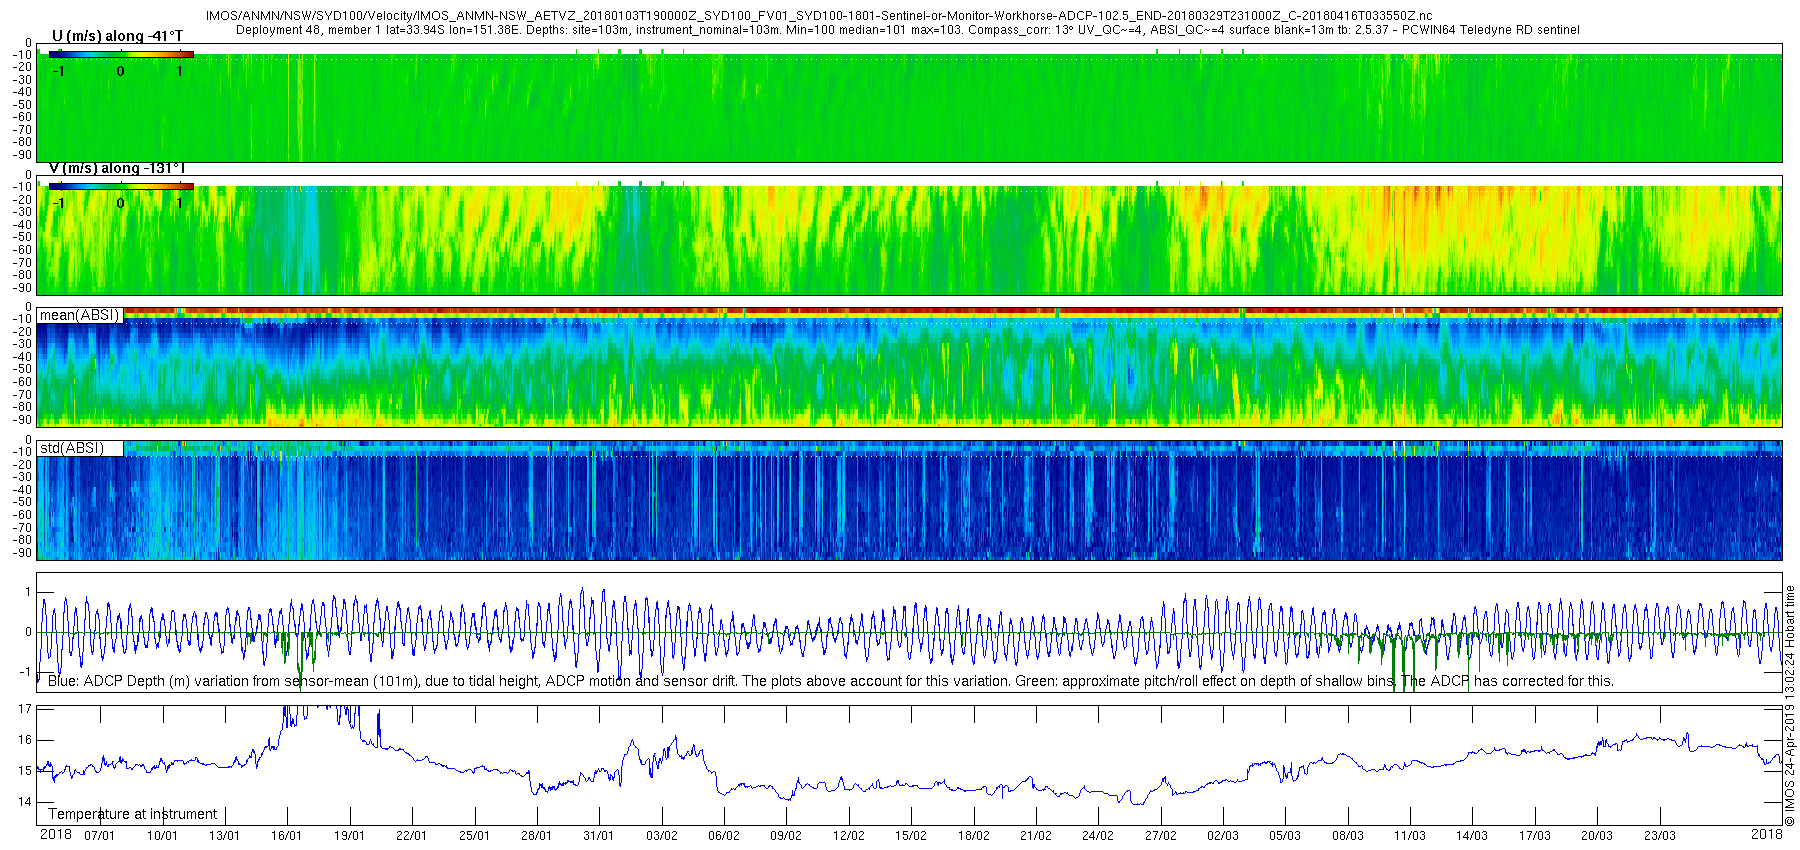This screenshot has width=1800, height=850.
Task: Click the 27/02 date tick label
Action: tap(1160, 836)
